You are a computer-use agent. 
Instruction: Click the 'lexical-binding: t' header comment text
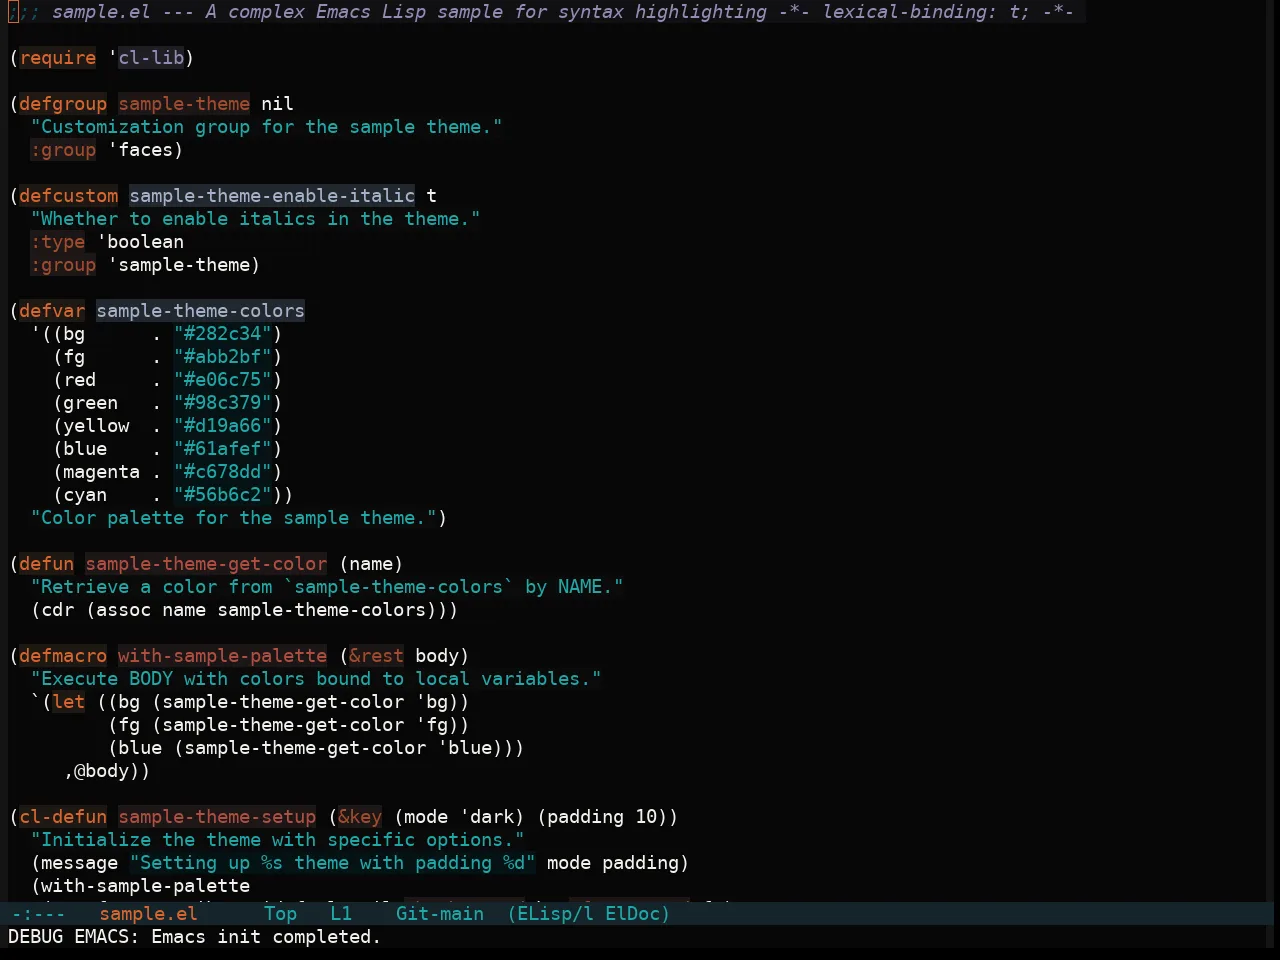921,12
